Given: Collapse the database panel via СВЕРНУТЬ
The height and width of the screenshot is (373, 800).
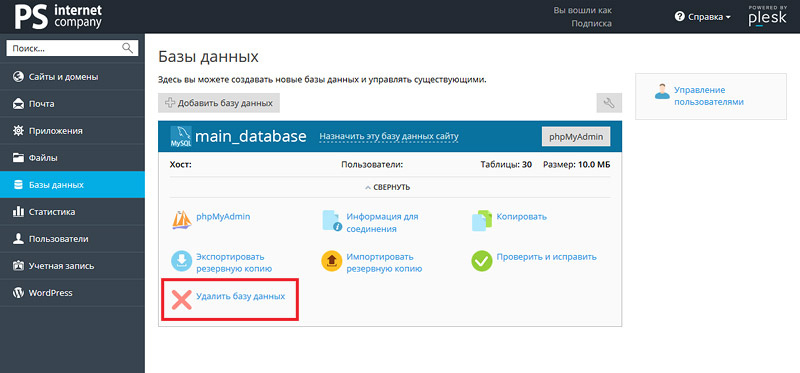Looking at the screenshot, I should click(x=388, y=187).
